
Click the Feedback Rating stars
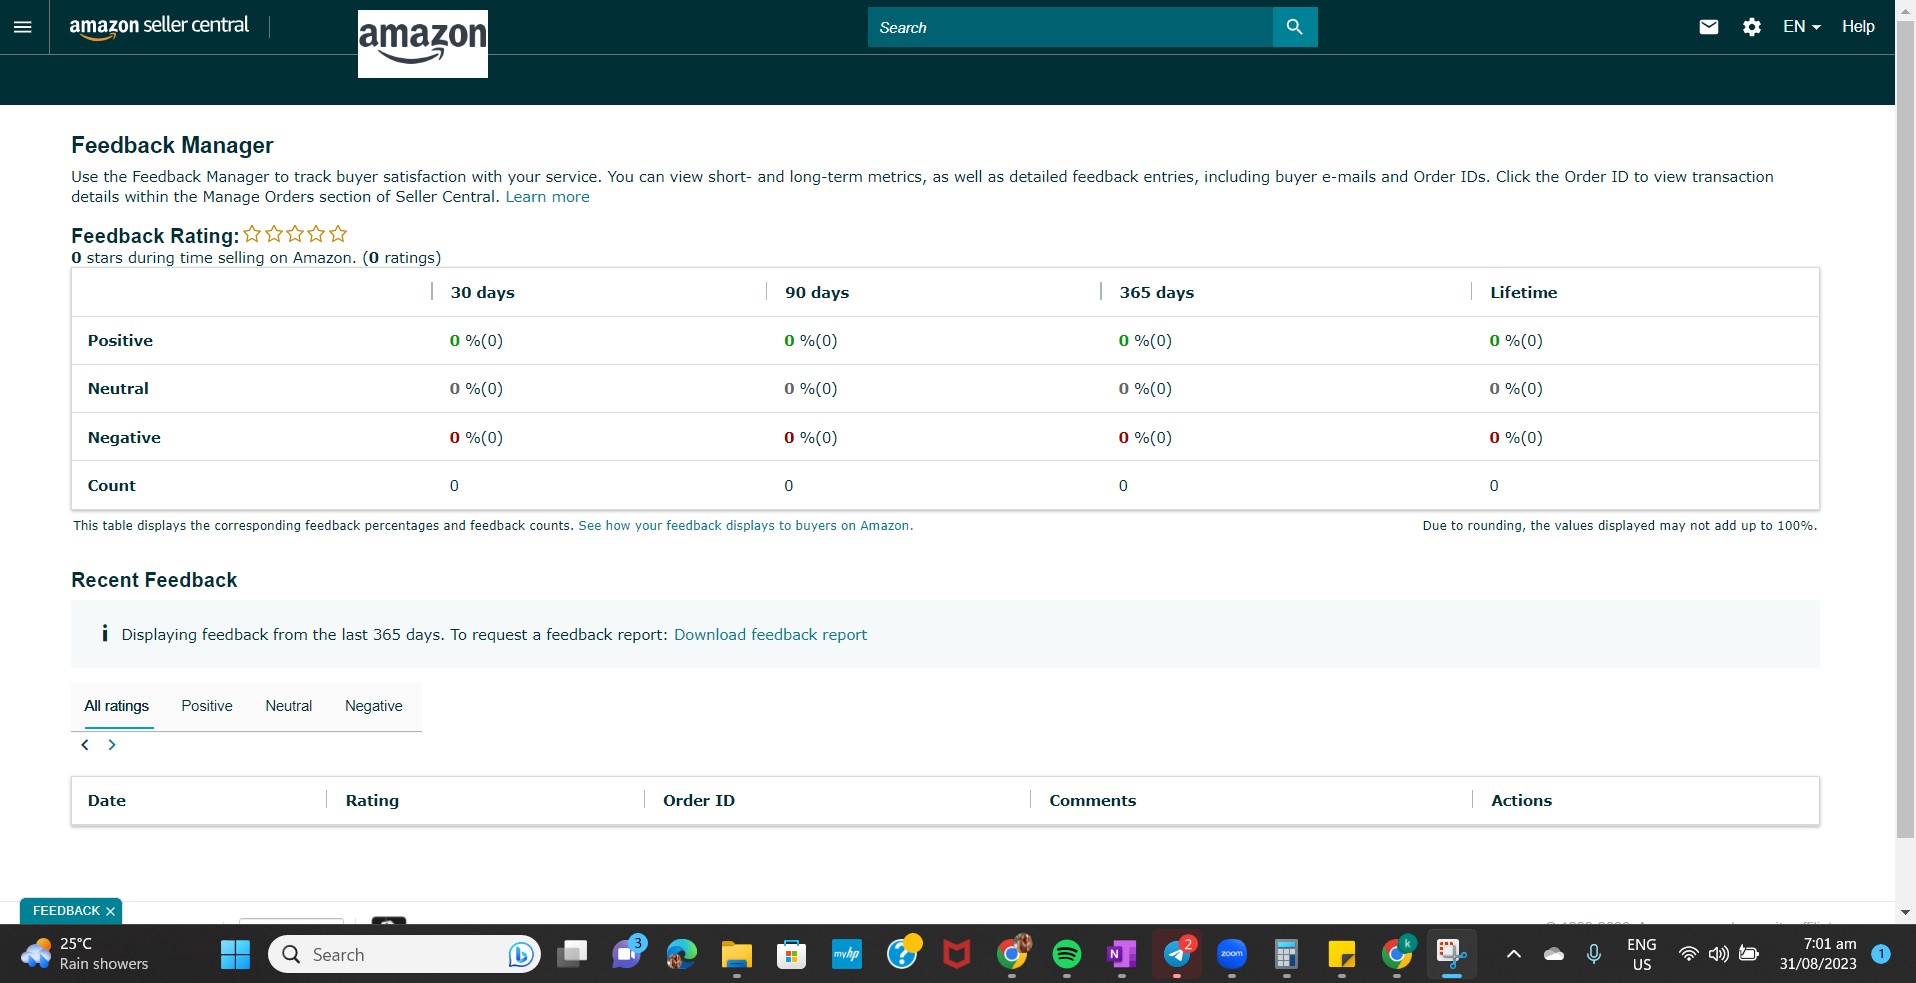click(295, 234)
